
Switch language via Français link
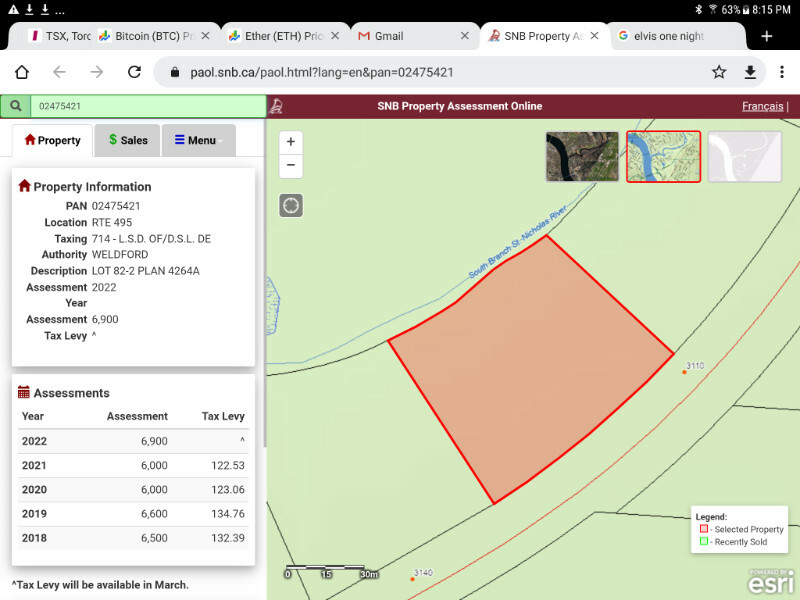[x=762, y=106]
